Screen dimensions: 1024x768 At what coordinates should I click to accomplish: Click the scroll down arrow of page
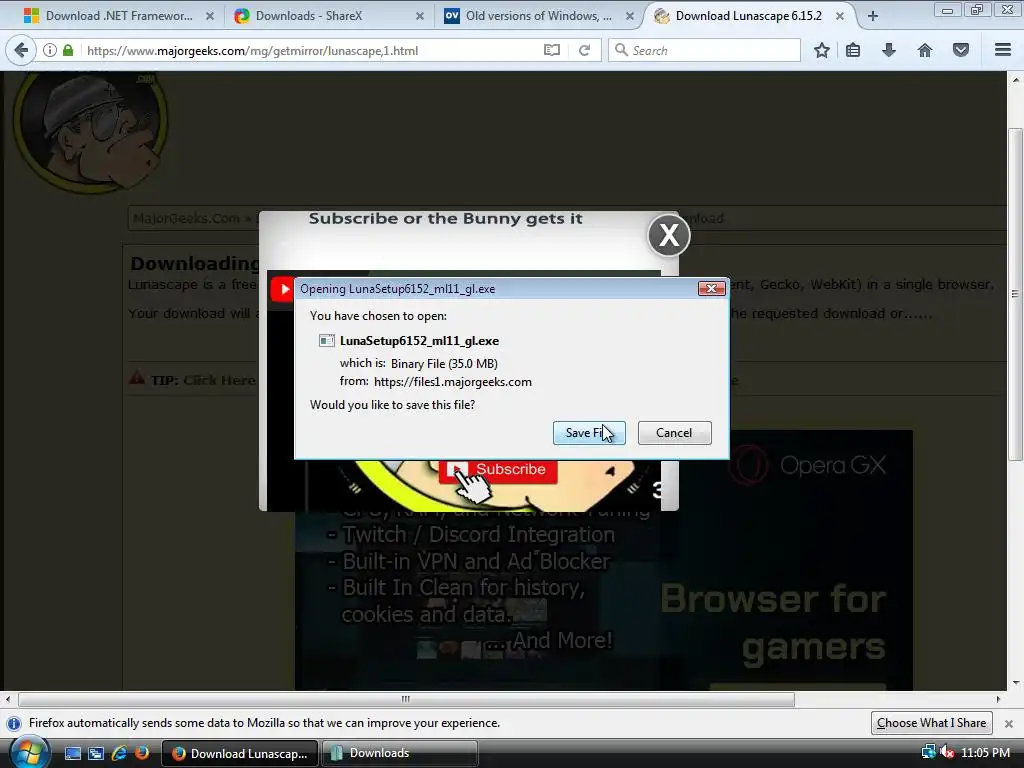point(1016,683)
